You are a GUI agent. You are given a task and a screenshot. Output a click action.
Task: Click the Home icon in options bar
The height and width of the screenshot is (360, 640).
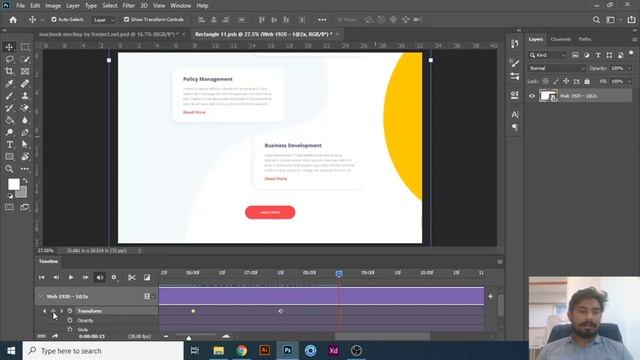pyautogui.click(x=13, y=20)
